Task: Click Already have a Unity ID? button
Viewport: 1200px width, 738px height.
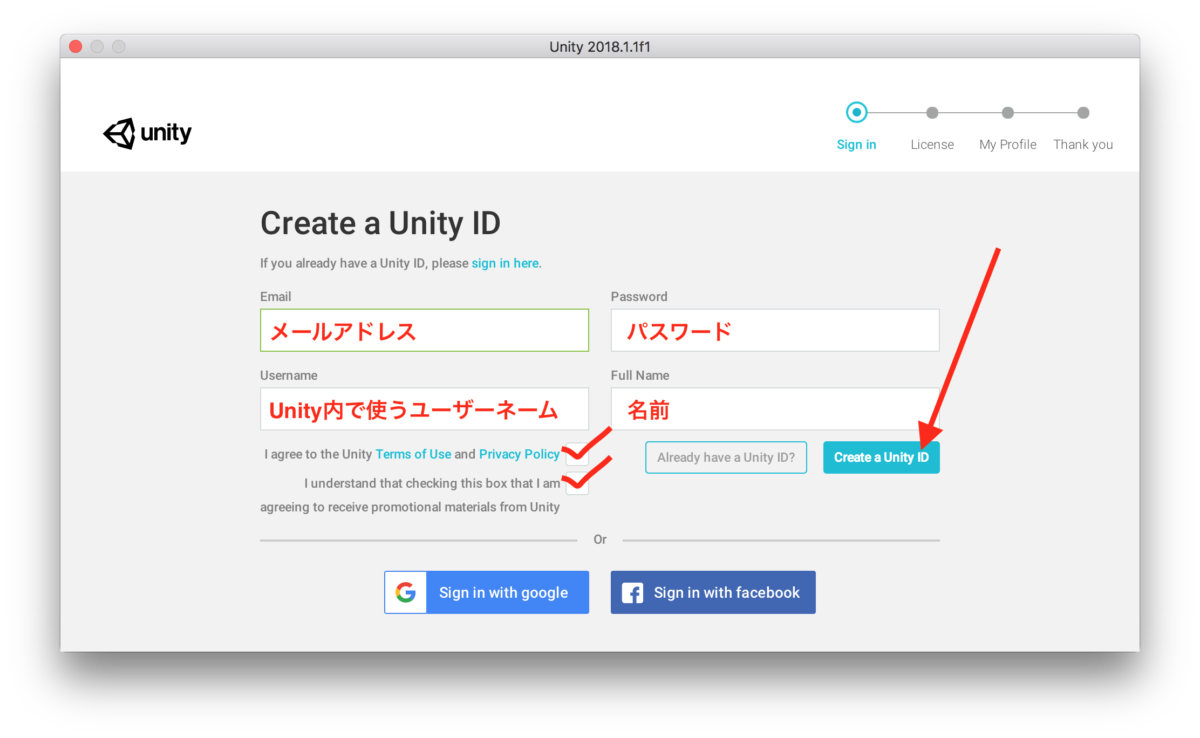Action: [x=726, y=457]
